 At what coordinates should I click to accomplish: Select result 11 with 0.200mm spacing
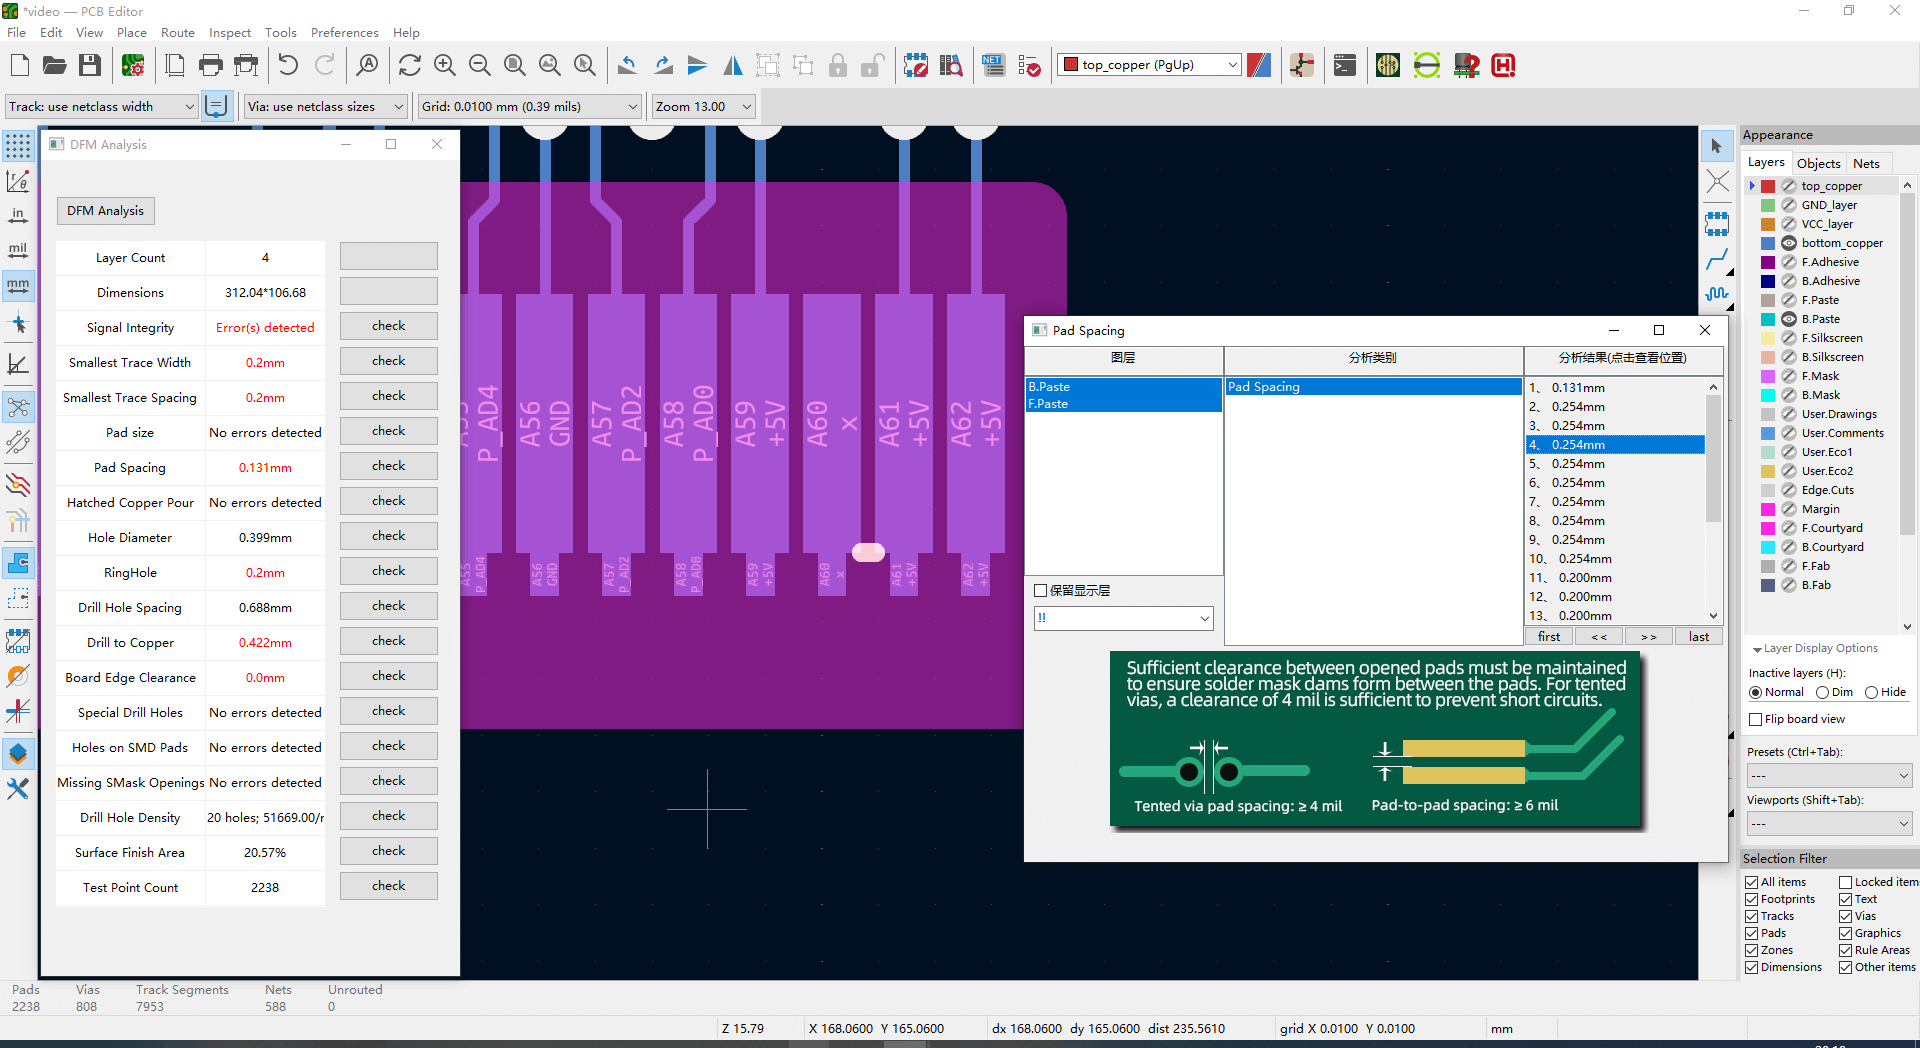click(x=1584, y=578)
